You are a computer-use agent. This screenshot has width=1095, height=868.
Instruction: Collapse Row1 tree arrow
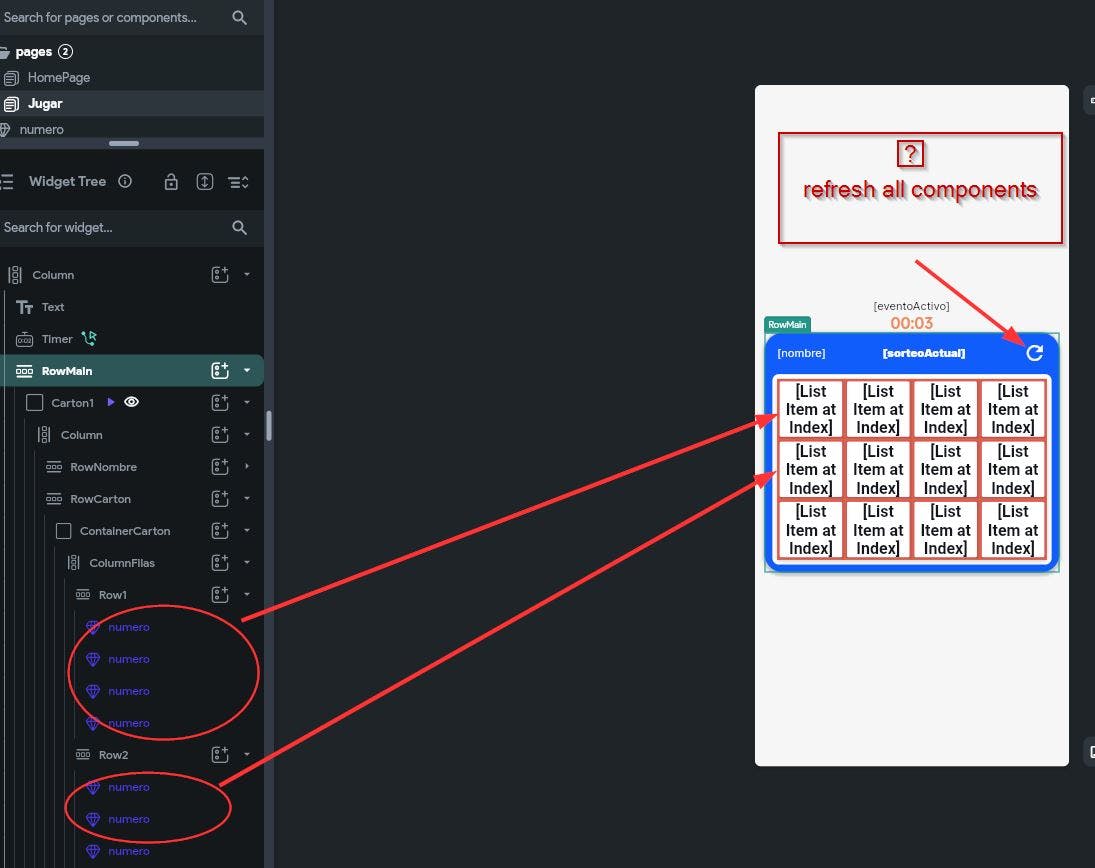(x=247, y=594)
